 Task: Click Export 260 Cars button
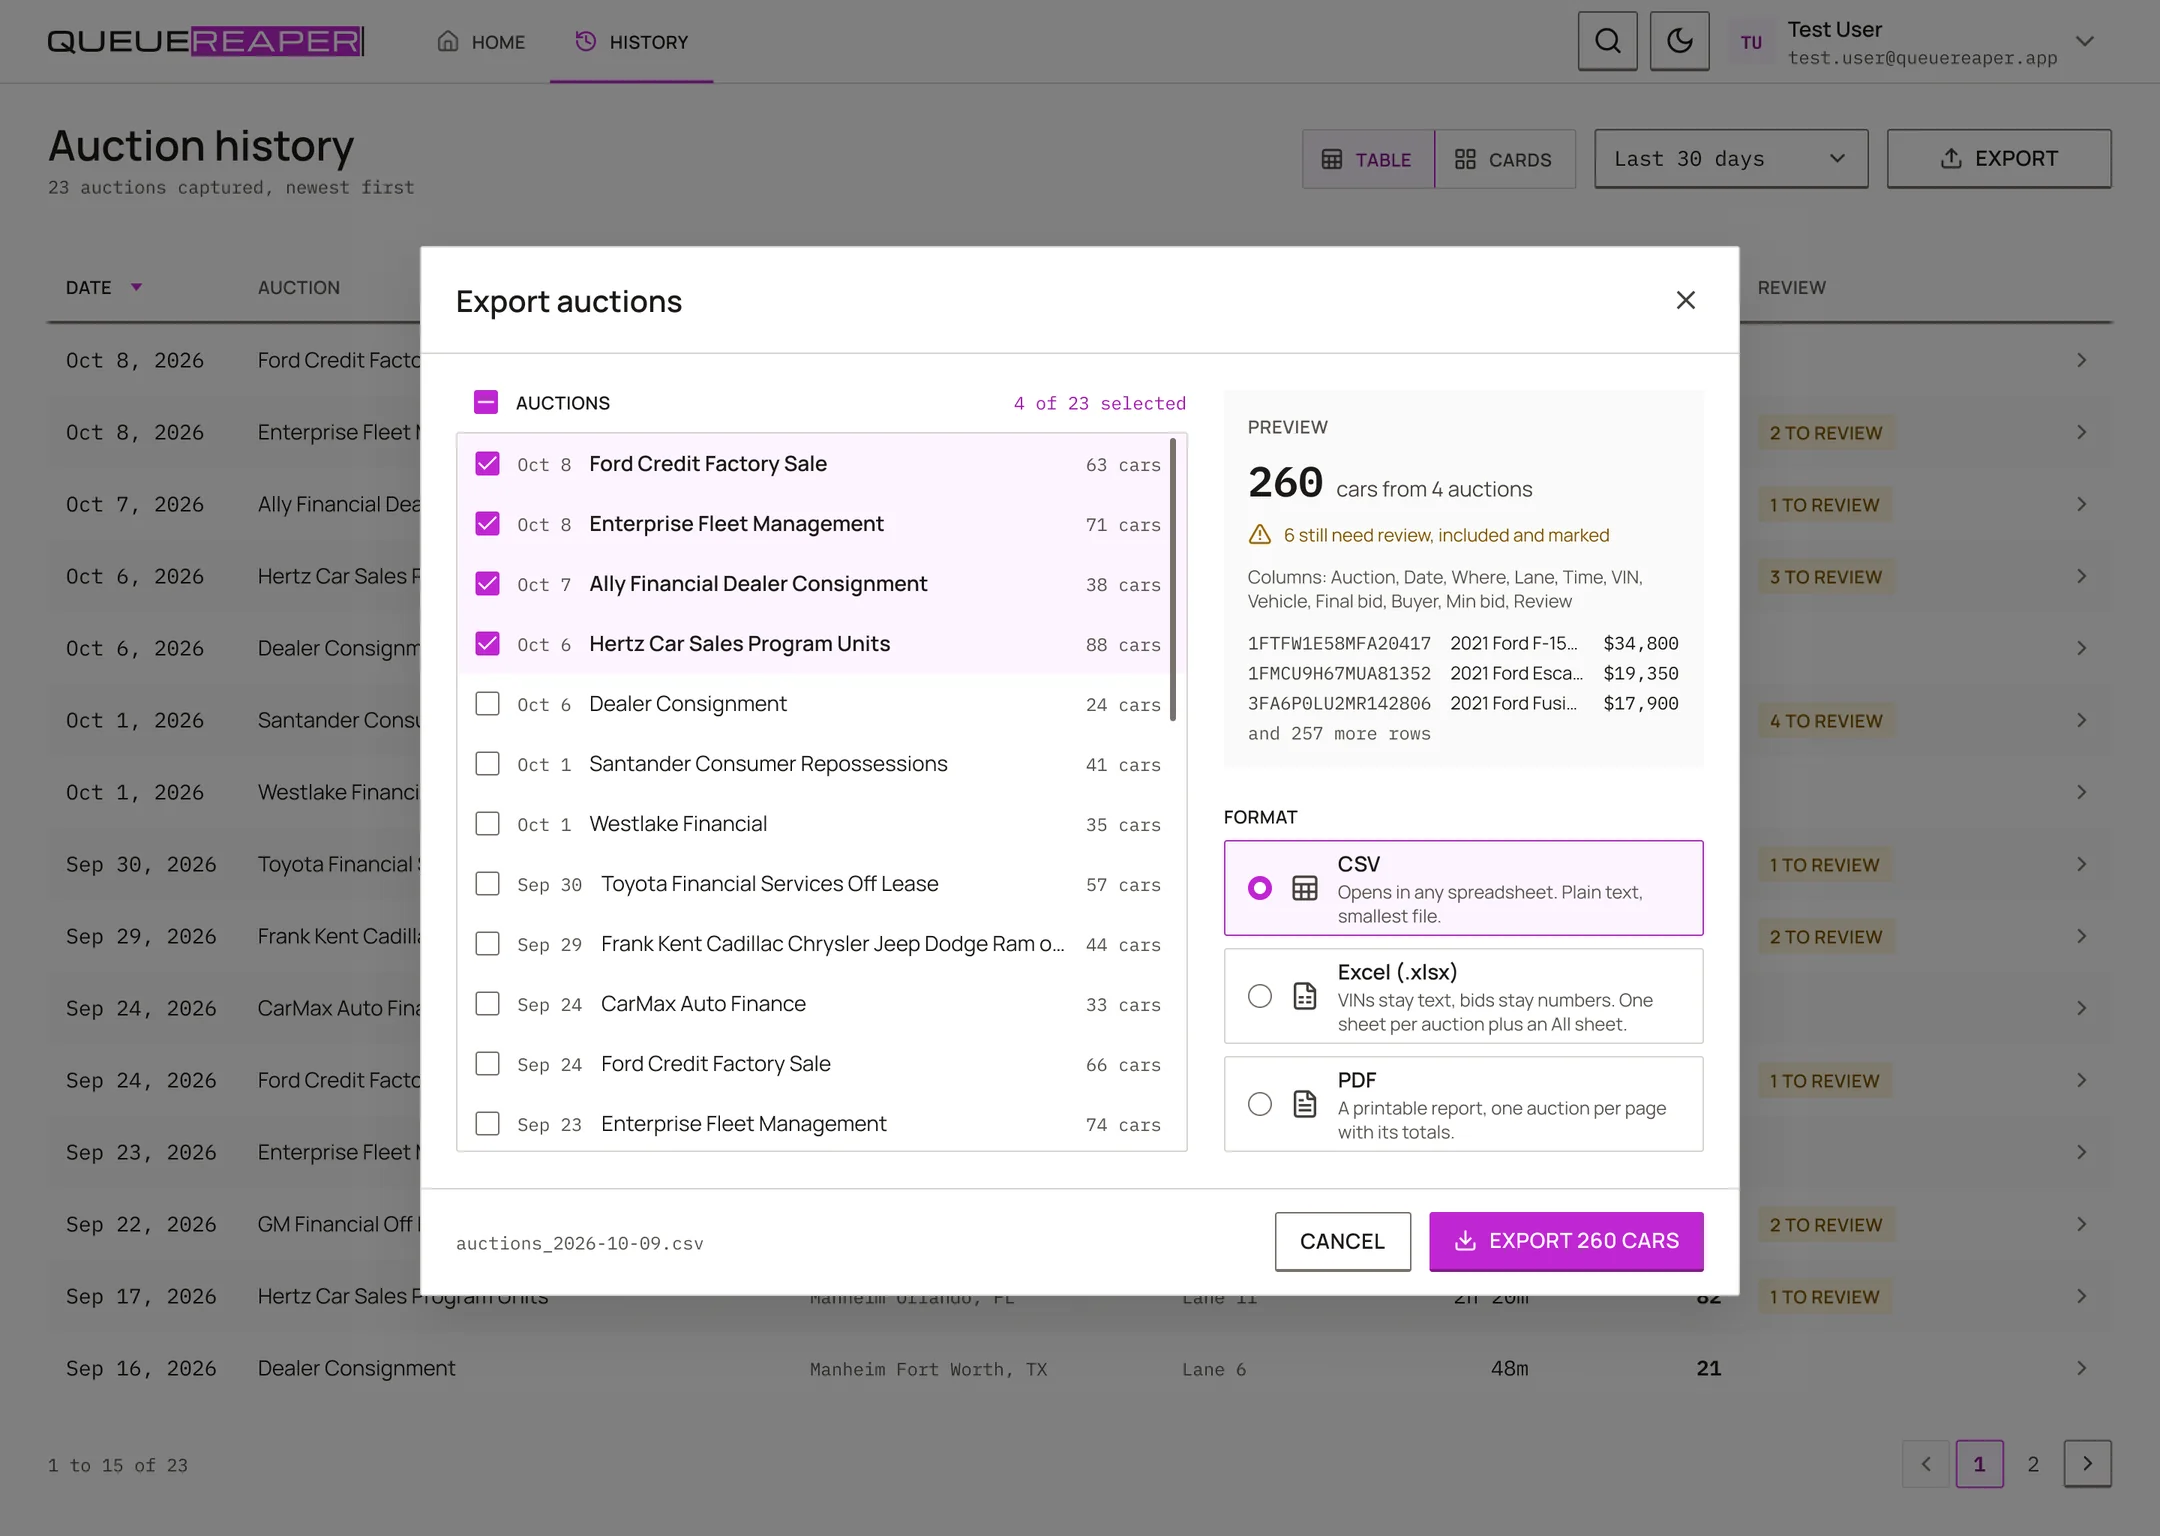click(1566, 1241)
